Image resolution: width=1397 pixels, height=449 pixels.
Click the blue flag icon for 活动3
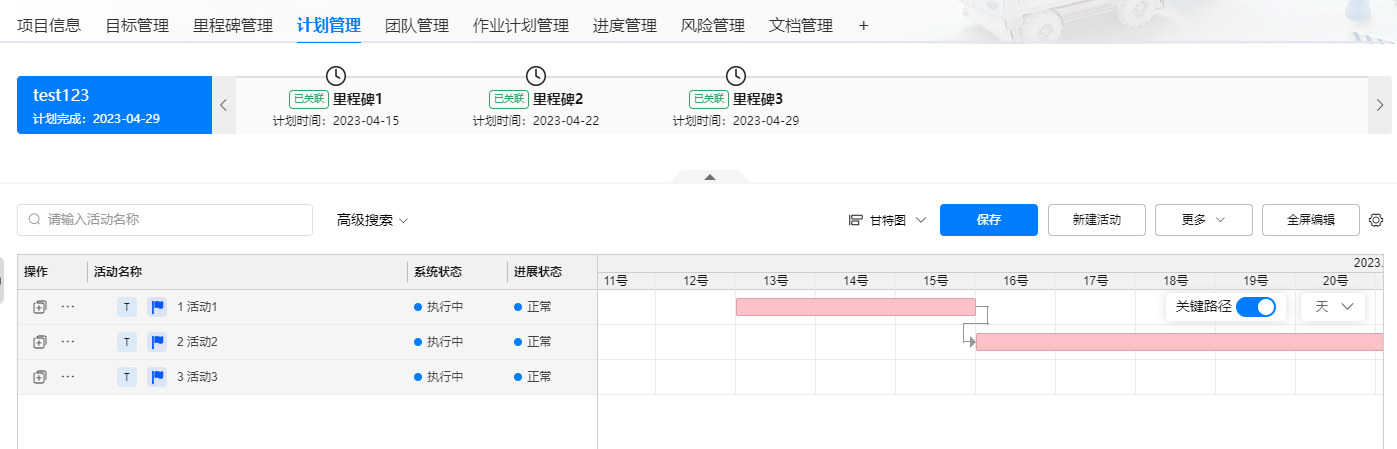157,377
